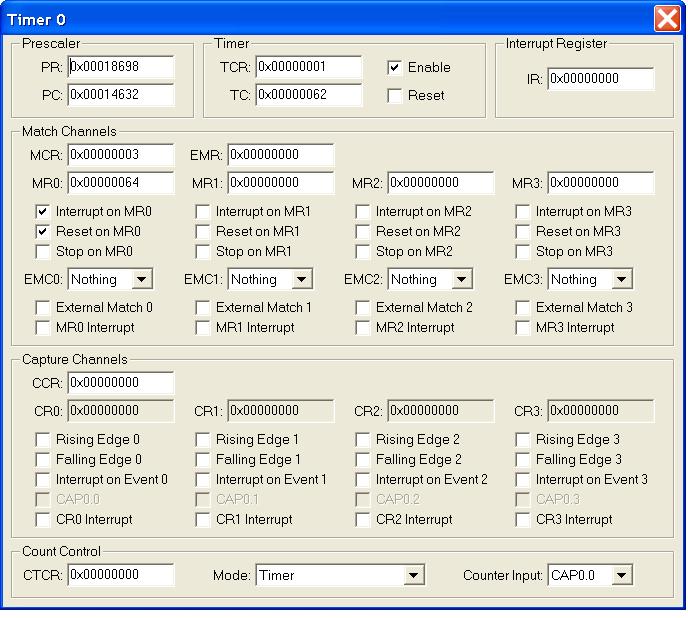Check MR0 Interrupt checkbox
This screenshot has width=688, height=618.
[42, 328]
